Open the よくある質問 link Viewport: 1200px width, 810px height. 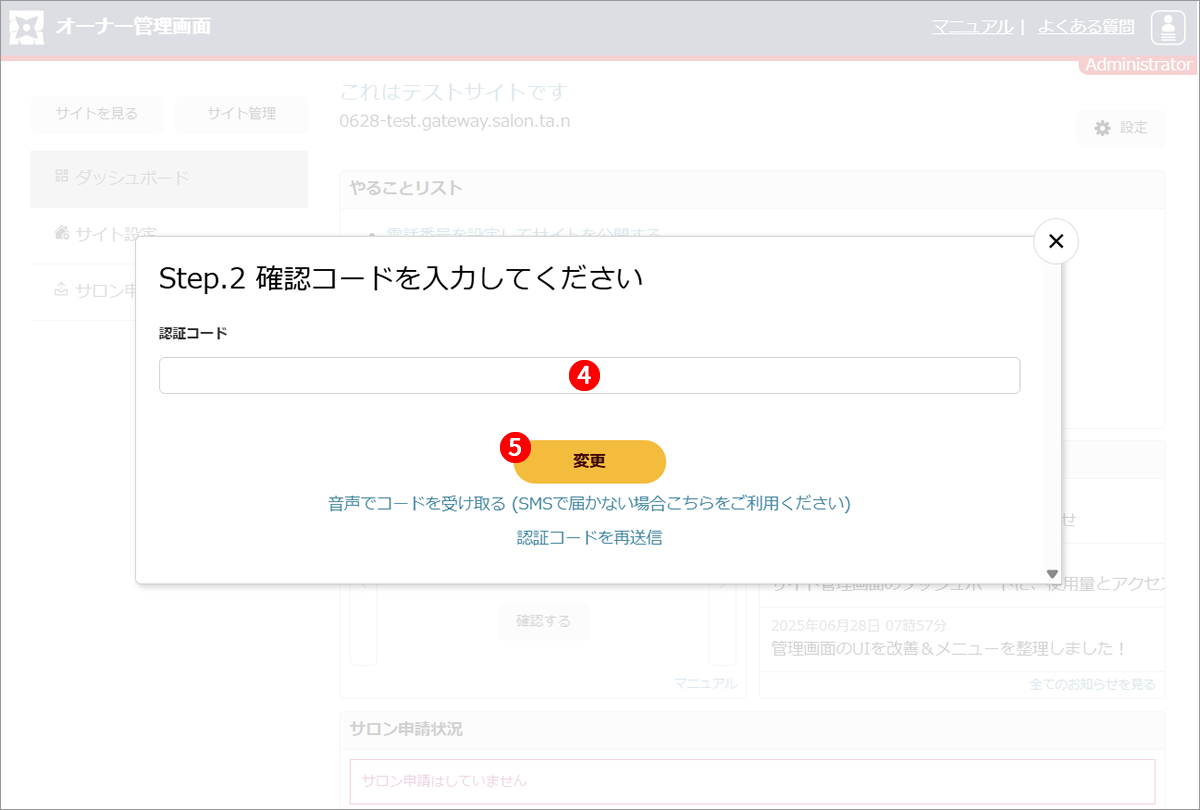(x=1085, y=27)
